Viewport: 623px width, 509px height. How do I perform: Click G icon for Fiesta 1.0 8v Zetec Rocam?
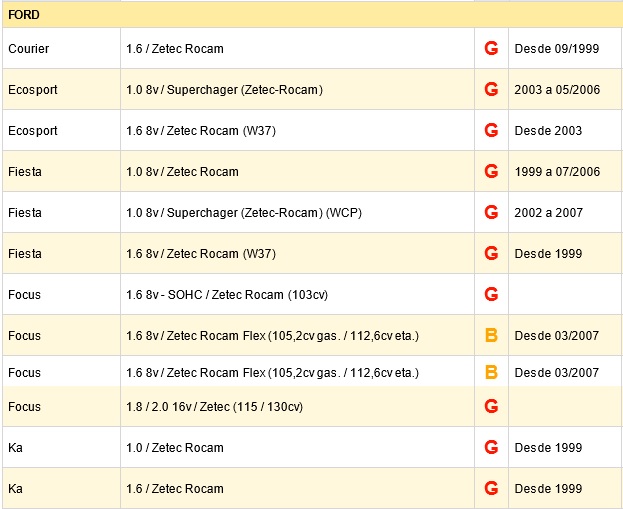(491, 171)
